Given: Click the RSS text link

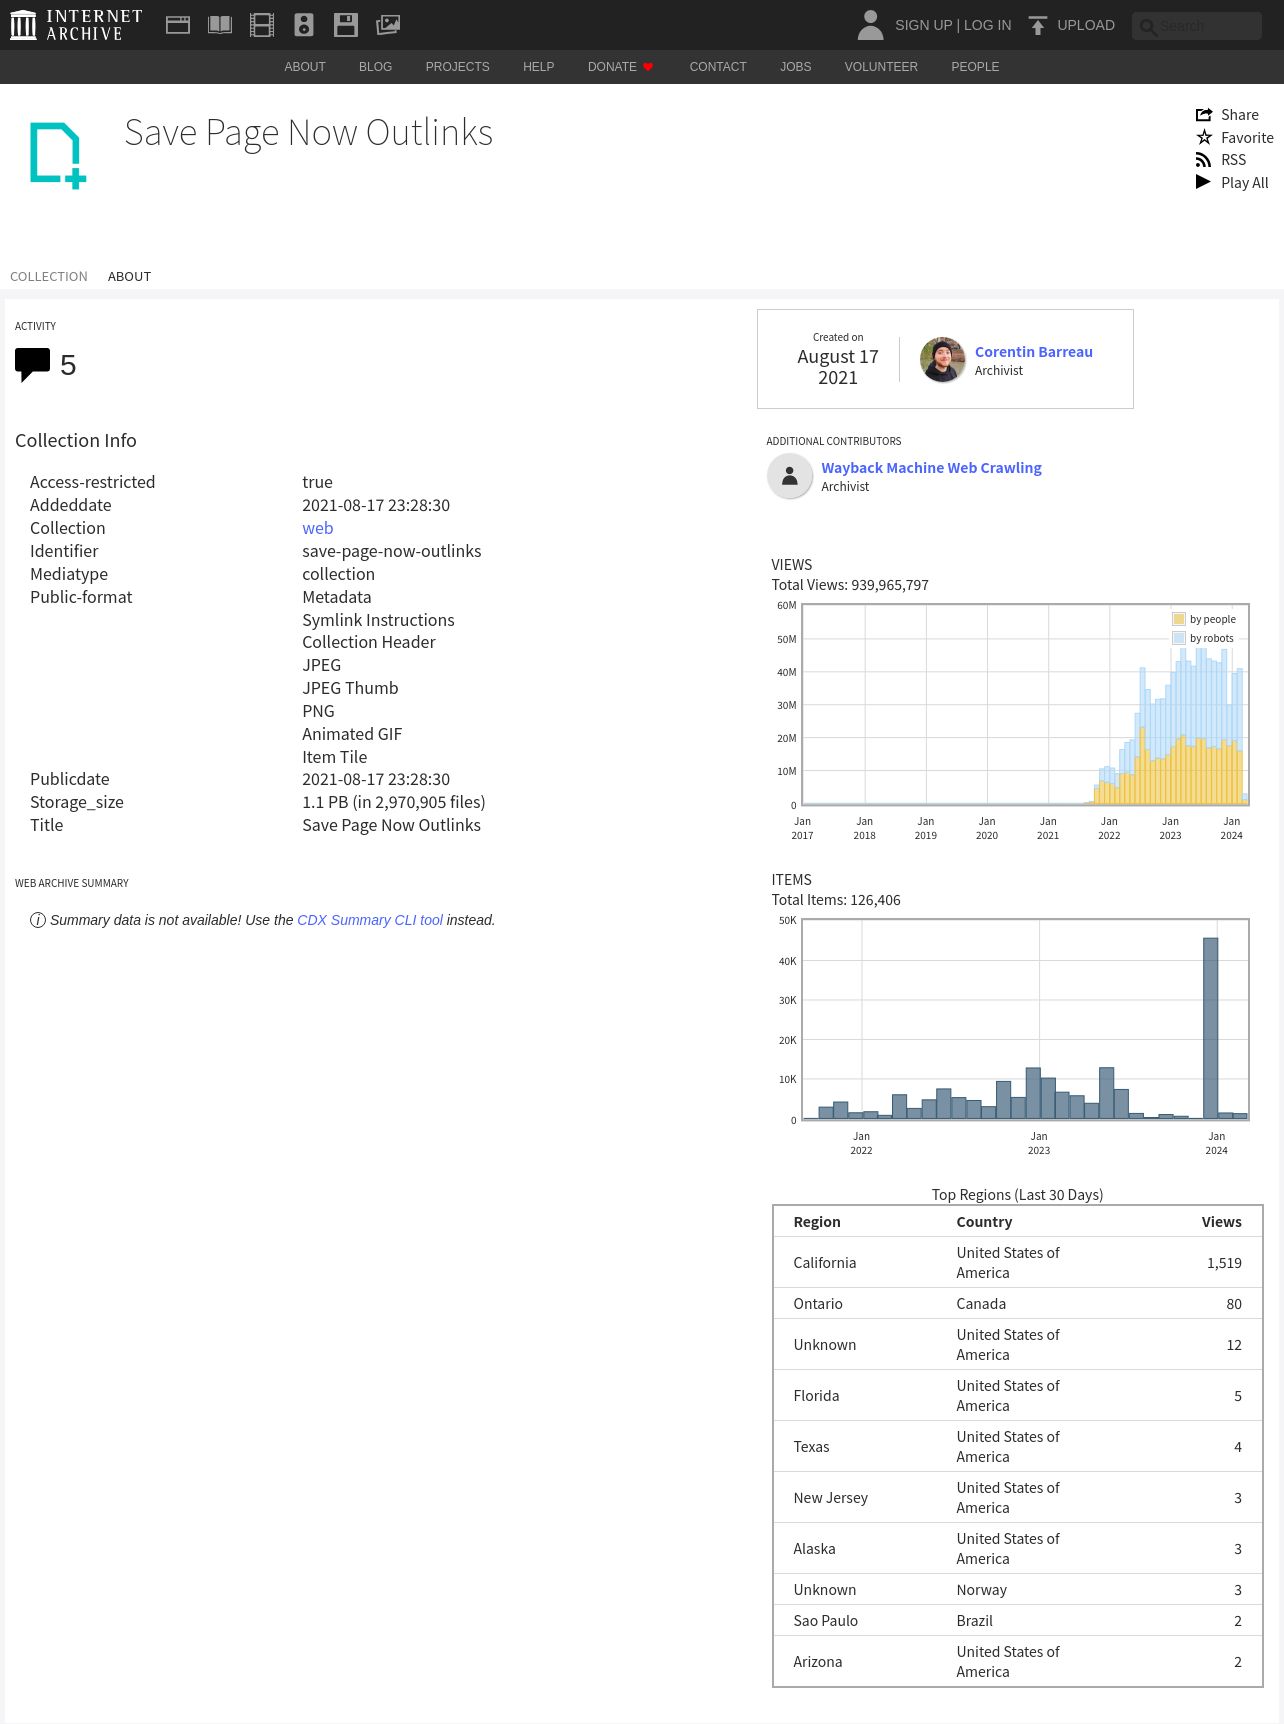Looking at the screenshot, I should pyautogui.click(x=1233, y=160).
